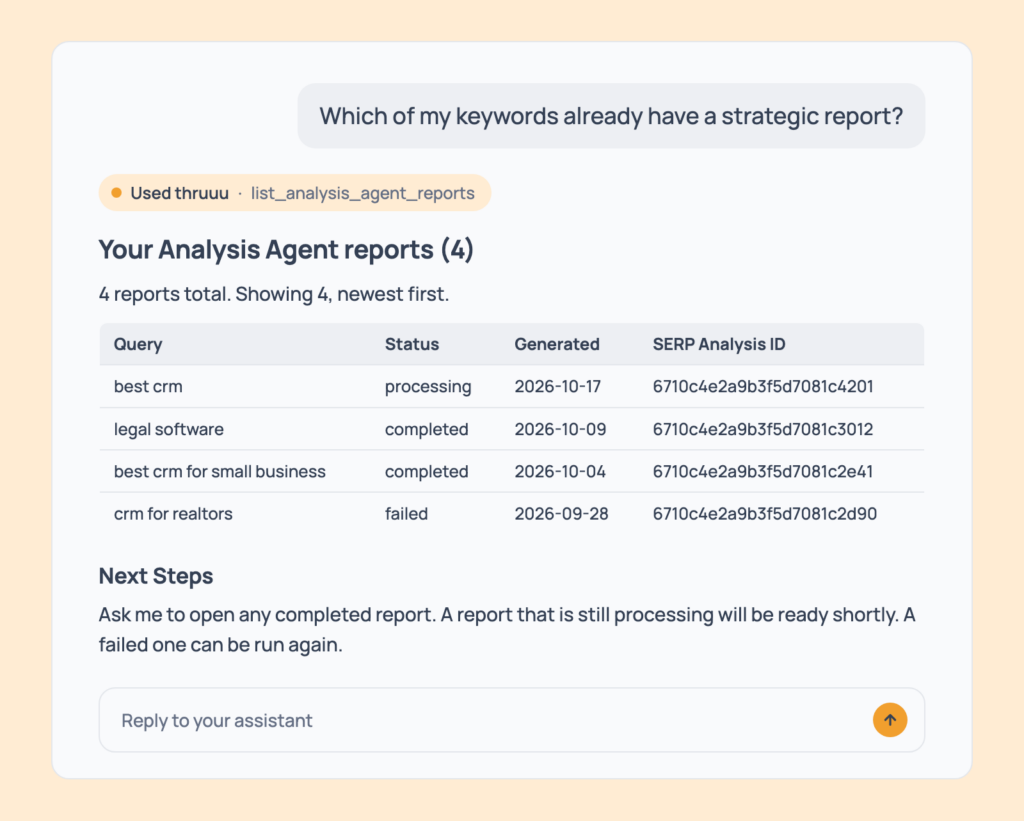The width and height of the screenshot is (1024, 821).
Task: Click the 'SERP Analysis ID' column header
Action: [x=718, y=344]
